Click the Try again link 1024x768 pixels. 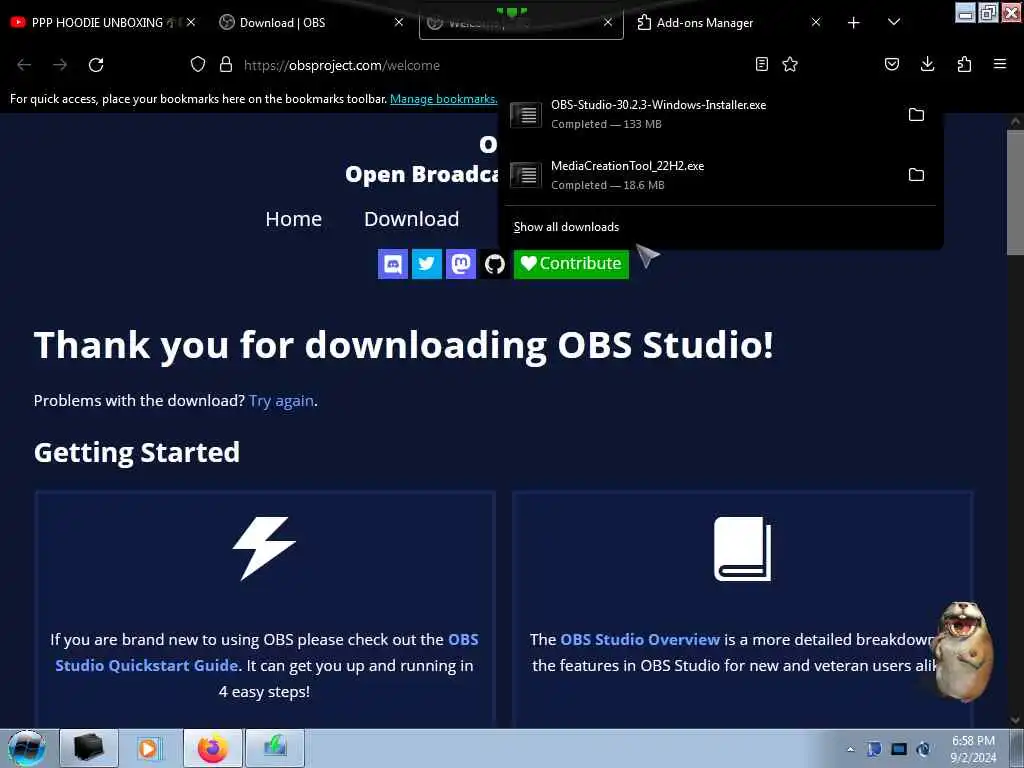[281, 400]
